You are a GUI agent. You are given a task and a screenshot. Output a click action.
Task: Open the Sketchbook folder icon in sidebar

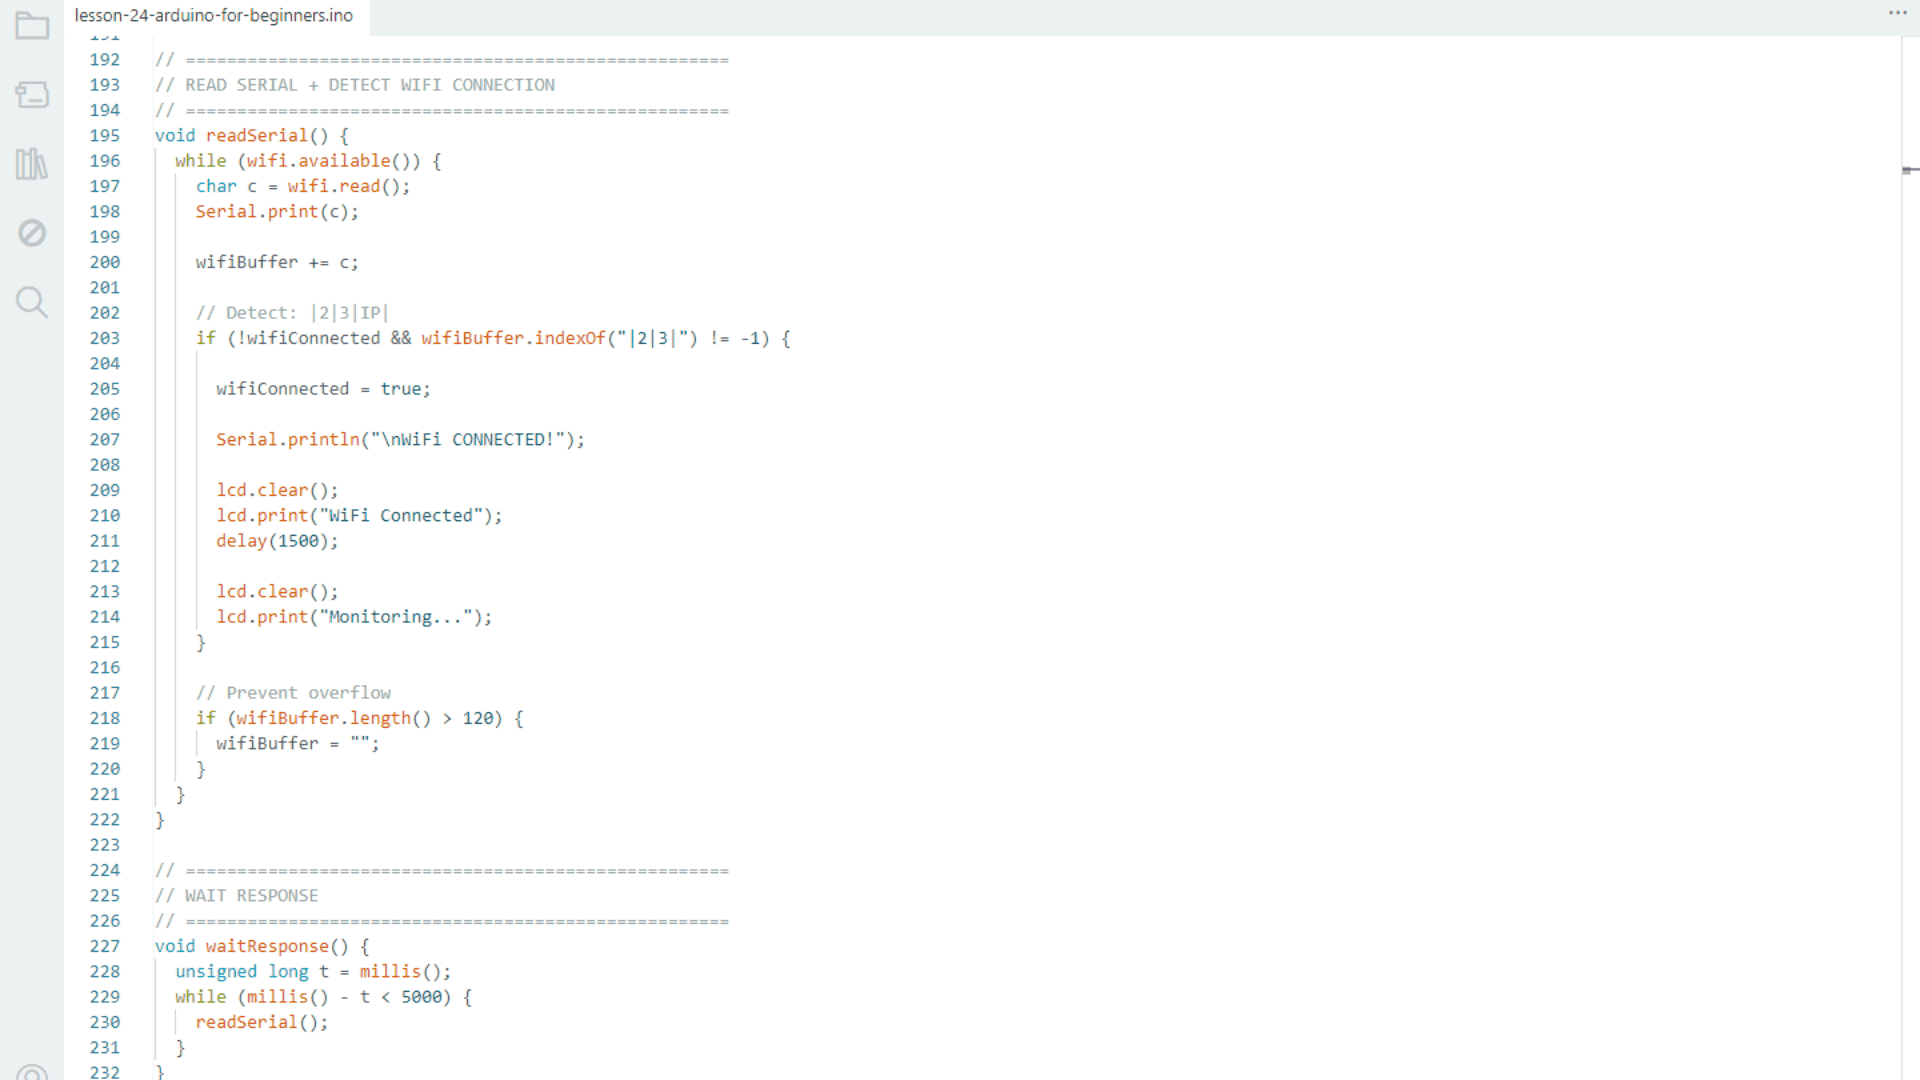pyautogui.click(x=32, y=26)
